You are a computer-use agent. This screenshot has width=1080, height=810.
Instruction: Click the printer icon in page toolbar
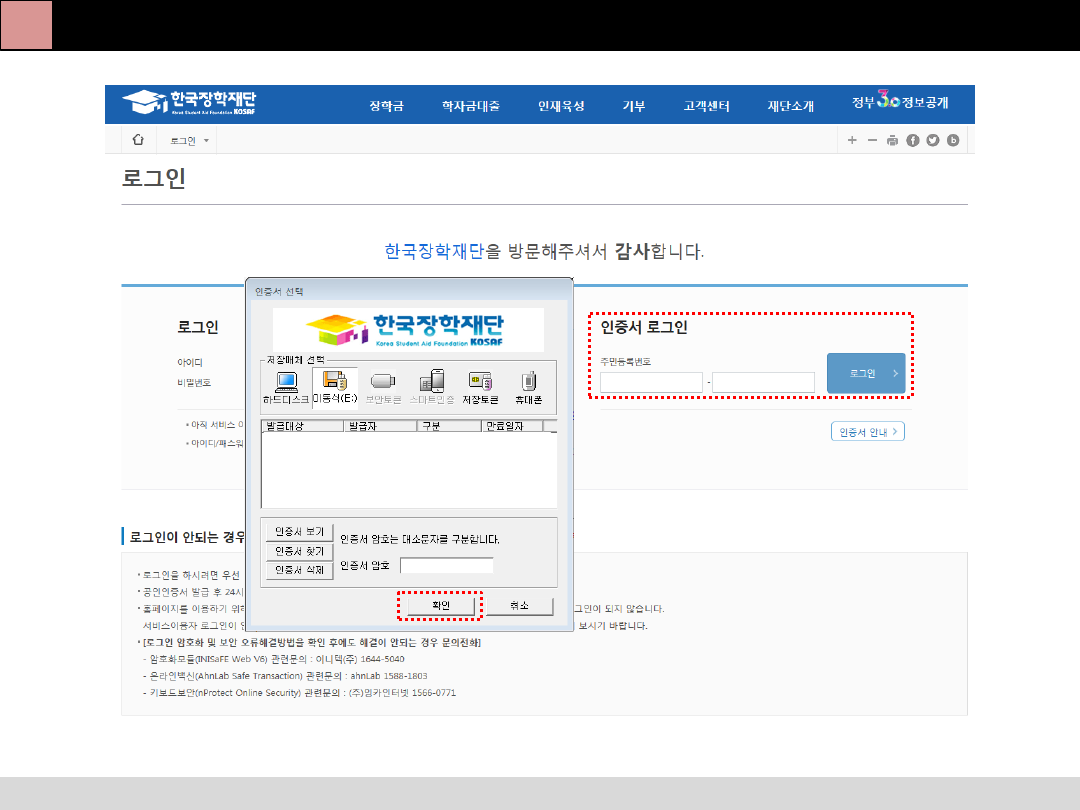pos(892,141)
